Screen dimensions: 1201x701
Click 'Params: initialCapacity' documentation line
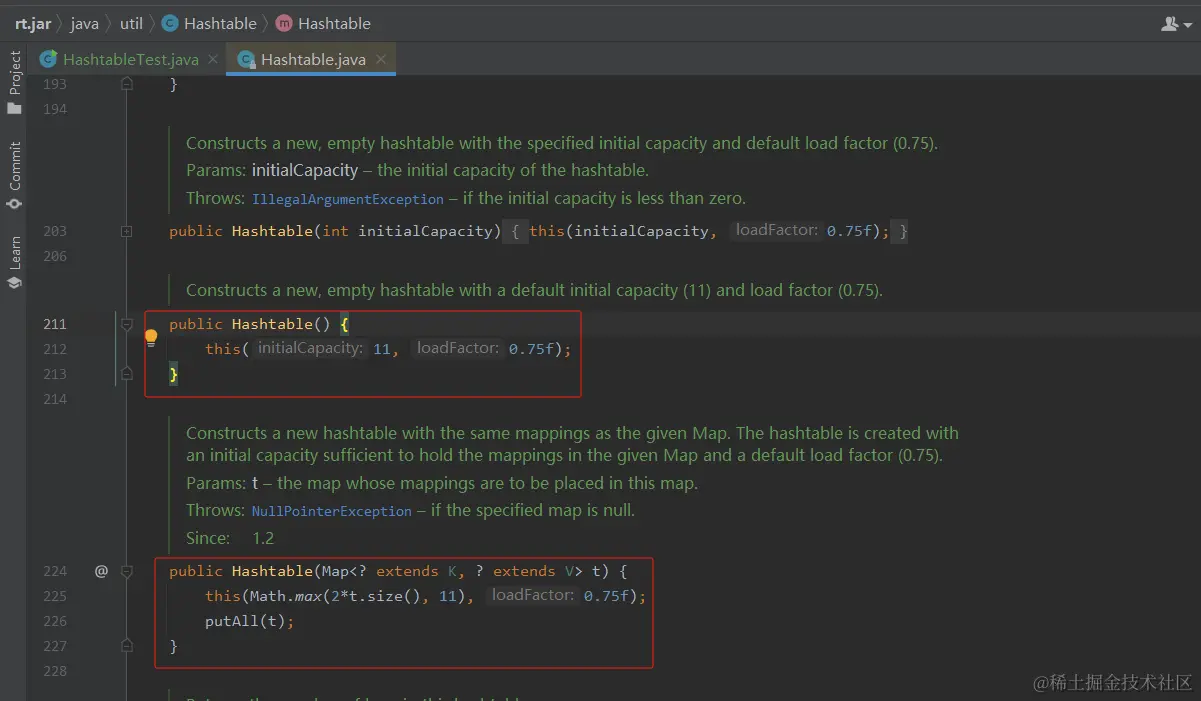(x=417, y=170)
